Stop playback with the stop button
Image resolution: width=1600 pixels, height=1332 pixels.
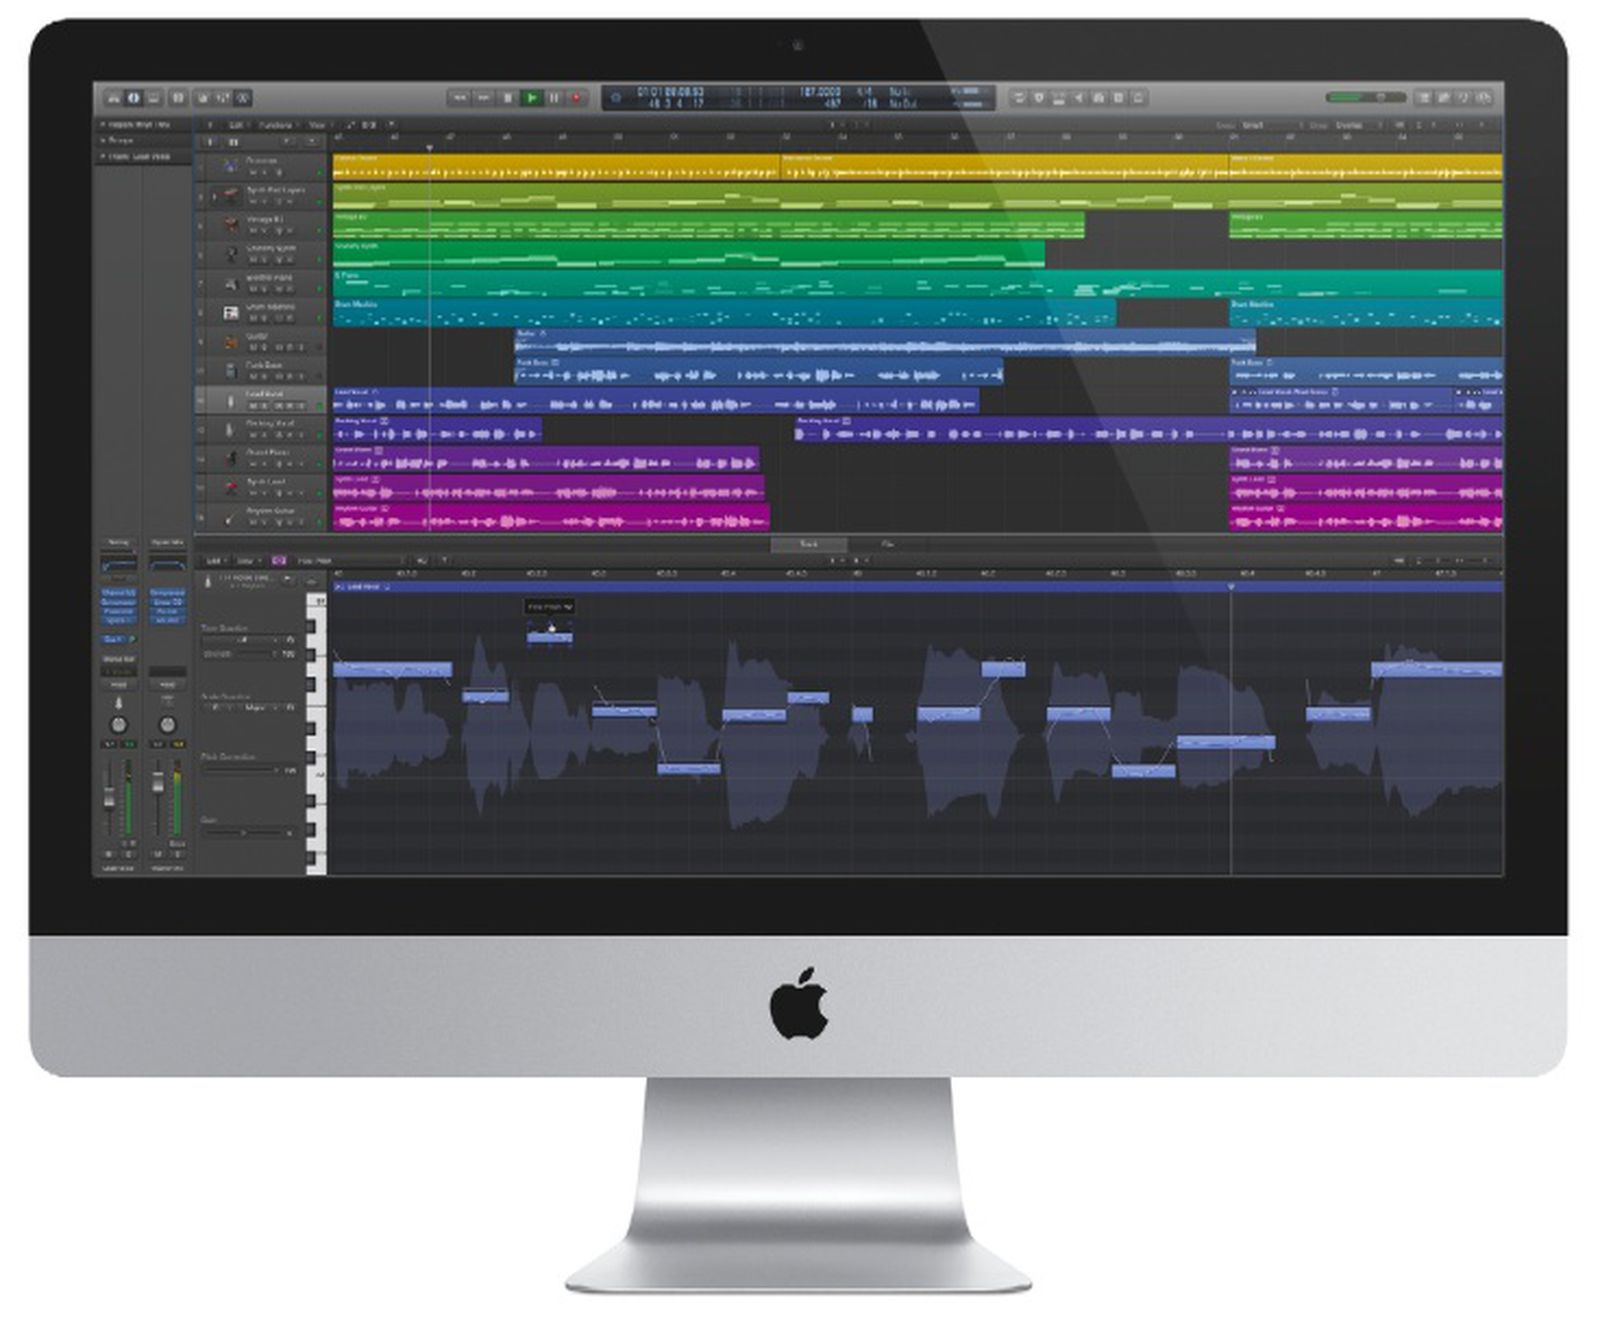pos(508,98)
